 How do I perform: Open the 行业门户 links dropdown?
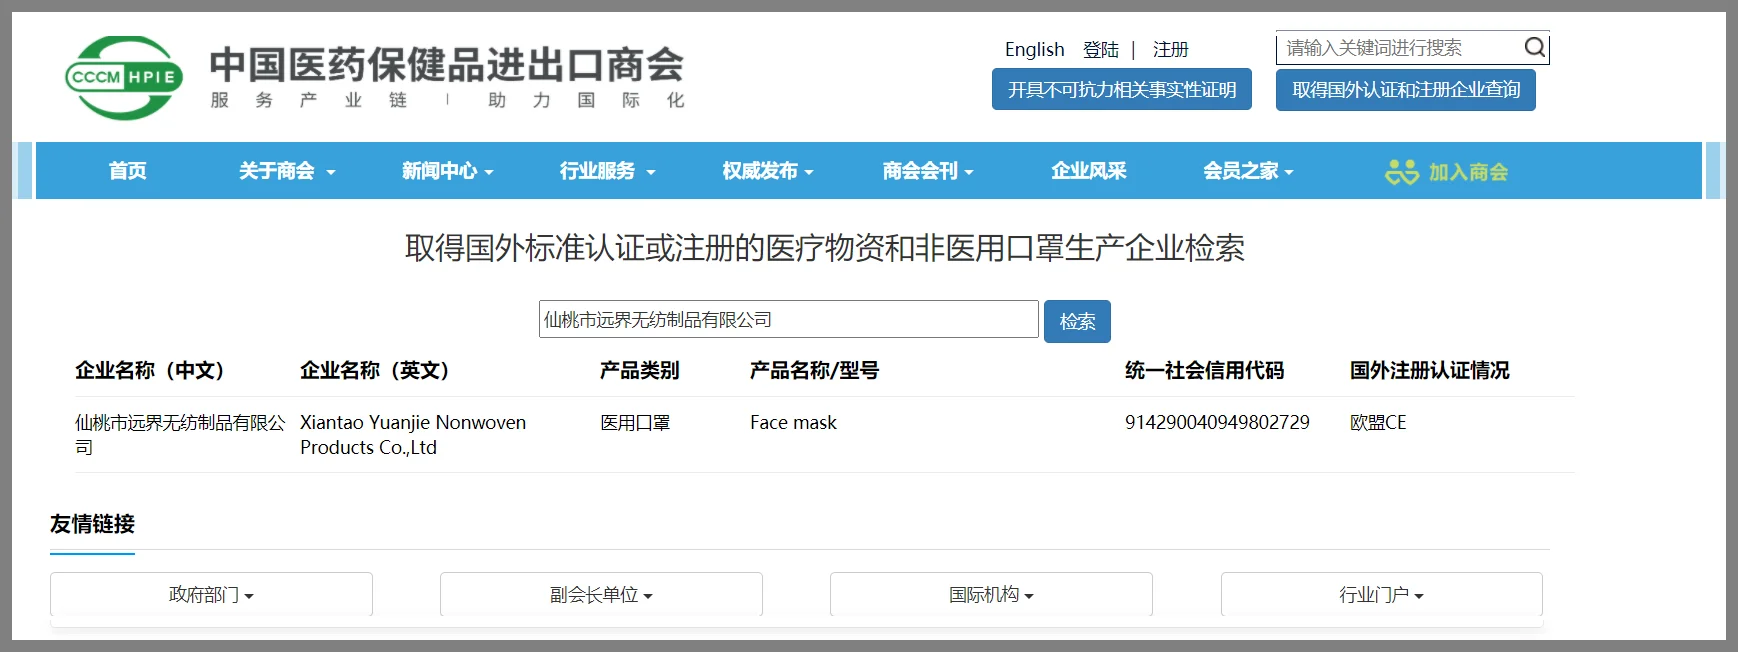pyautogui.click(x=1381, y=595)
